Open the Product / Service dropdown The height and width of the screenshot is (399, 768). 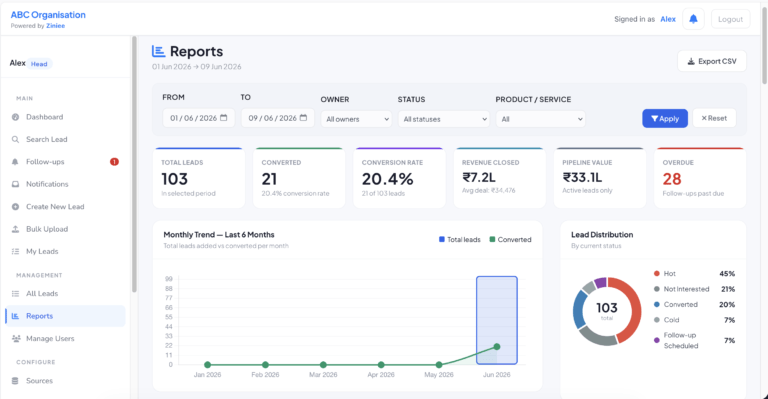click(x=541, y=119)
